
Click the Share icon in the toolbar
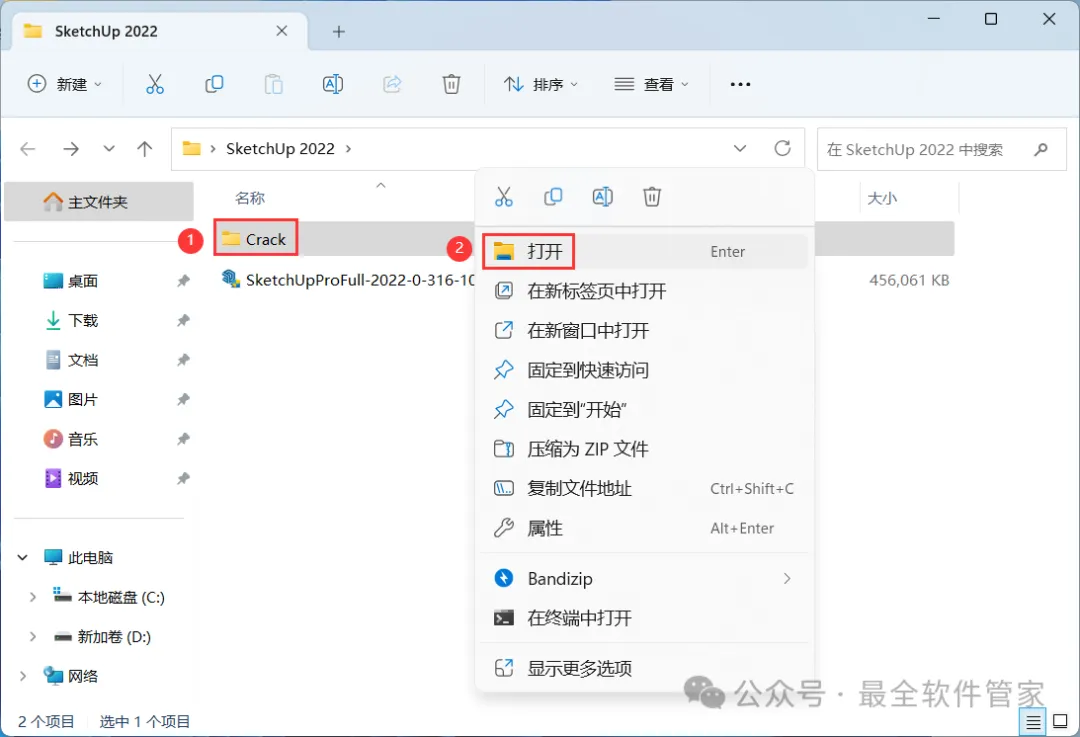(392, 84)
